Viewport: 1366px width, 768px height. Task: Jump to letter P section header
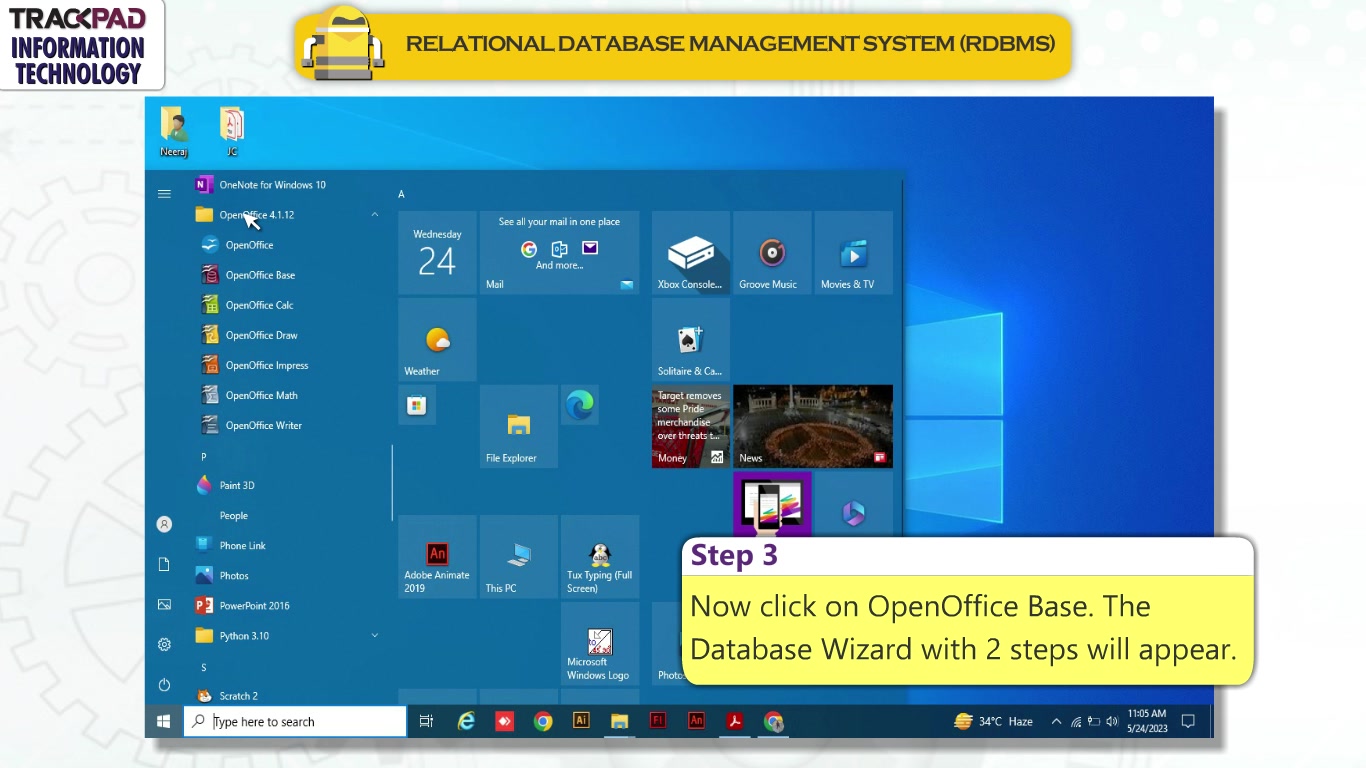pos(203,456)
